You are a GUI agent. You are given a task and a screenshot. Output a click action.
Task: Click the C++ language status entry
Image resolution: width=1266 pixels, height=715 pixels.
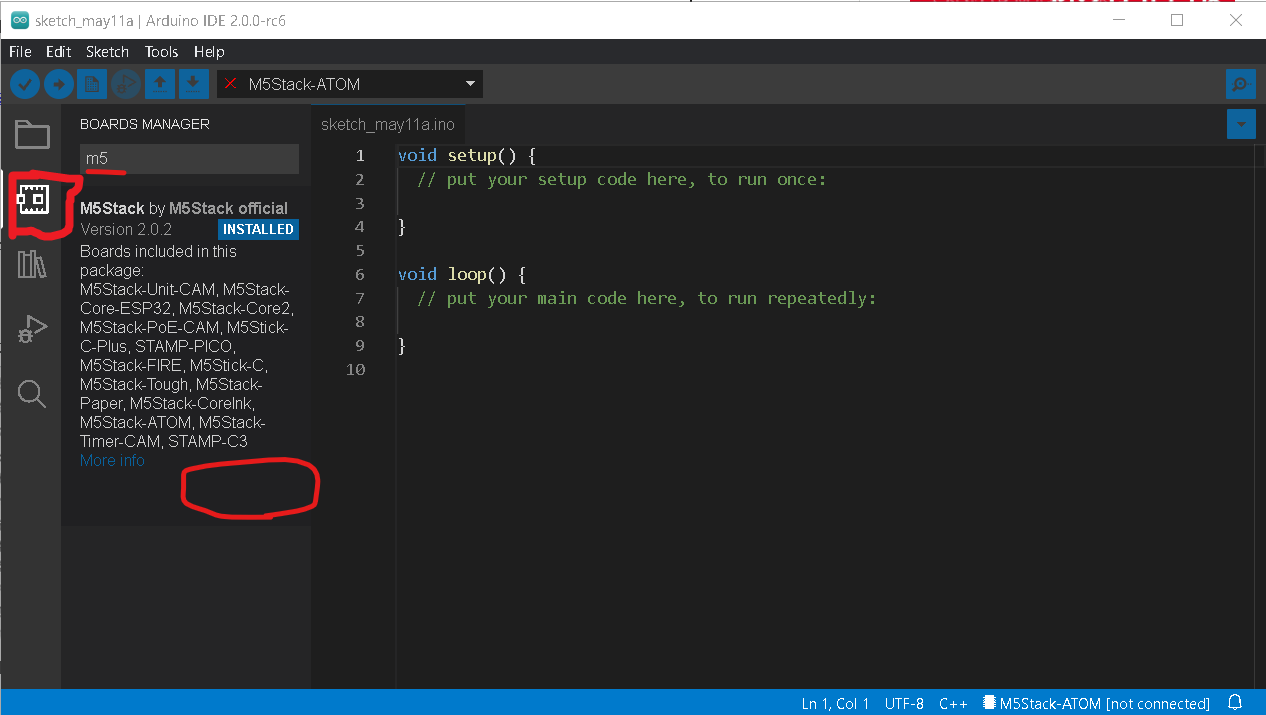(x=953, y=704)
